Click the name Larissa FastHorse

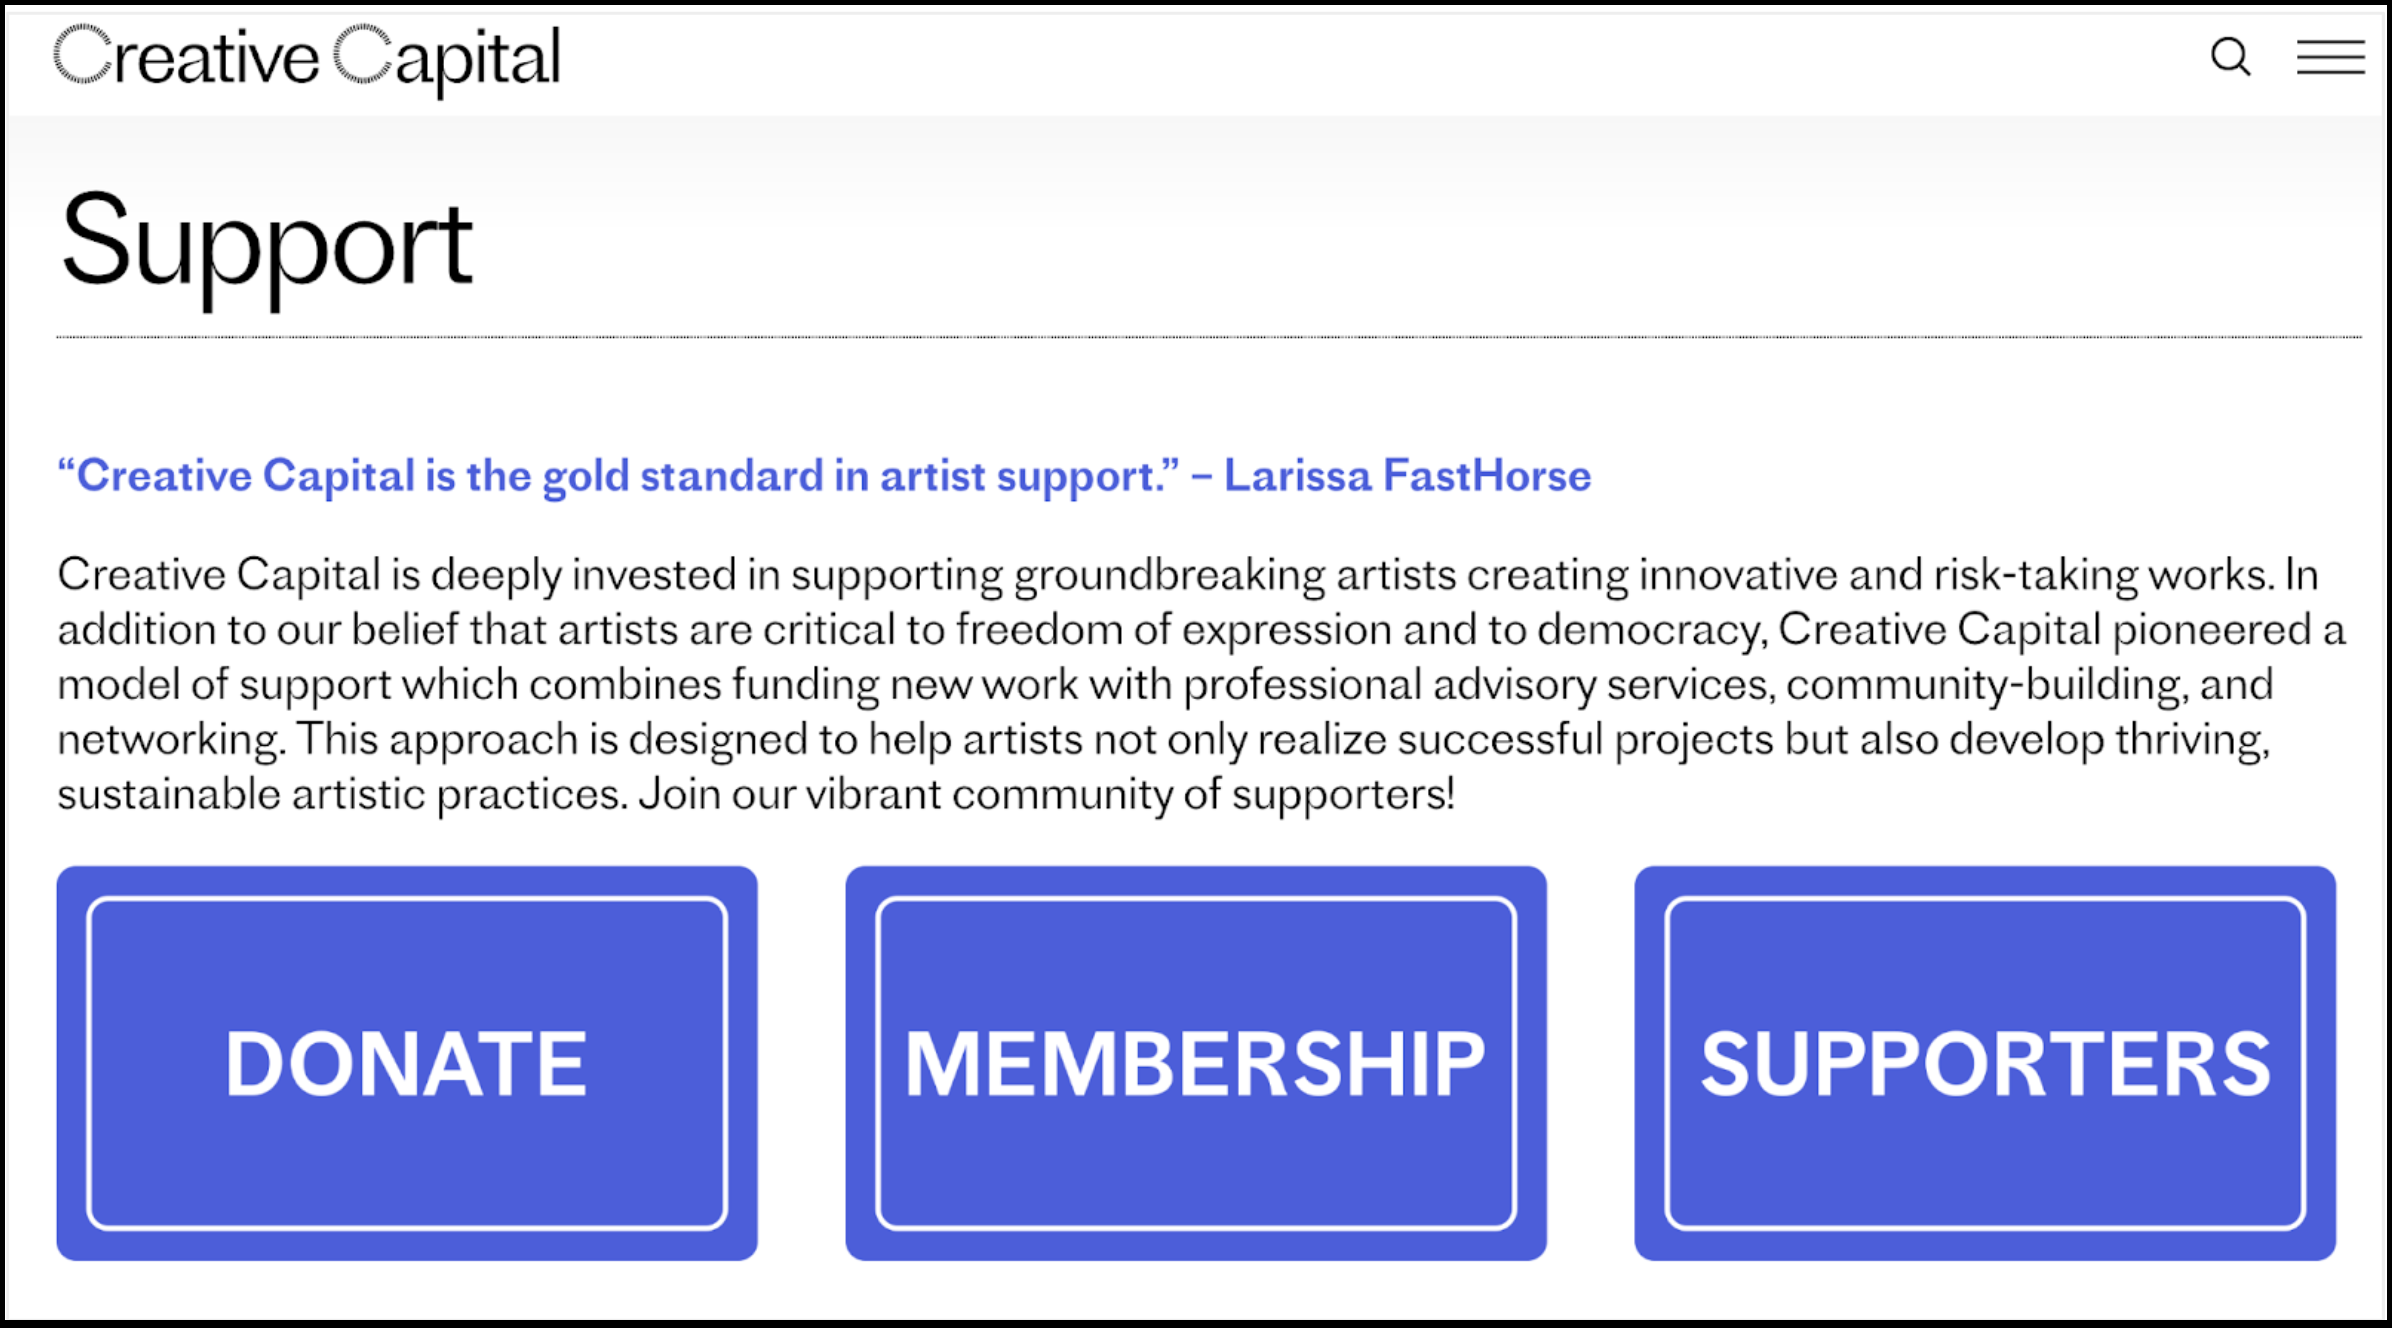point(1407,476)
